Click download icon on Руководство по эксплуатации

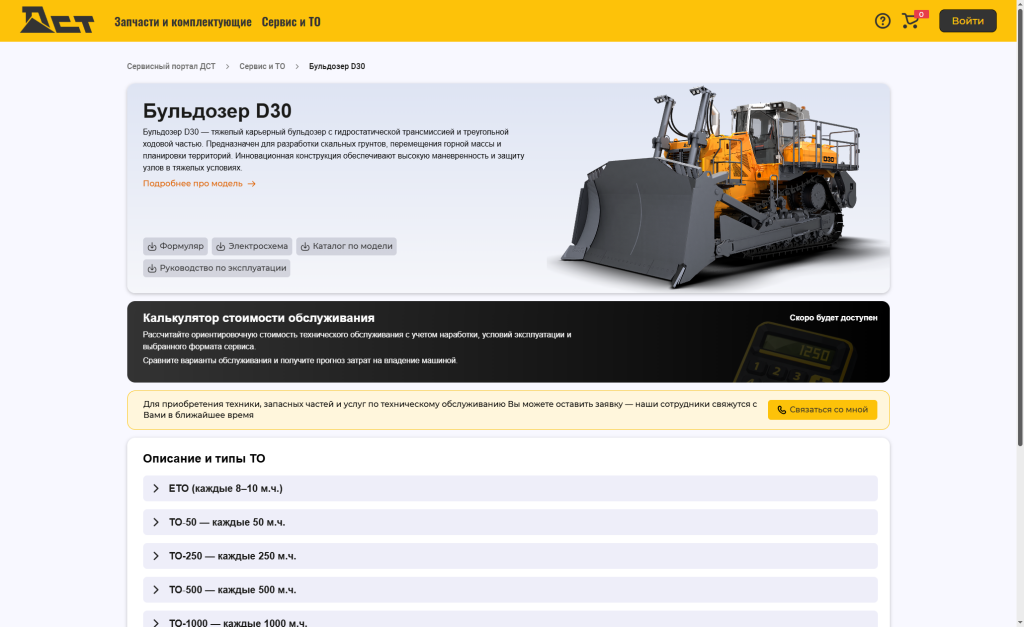152,268
